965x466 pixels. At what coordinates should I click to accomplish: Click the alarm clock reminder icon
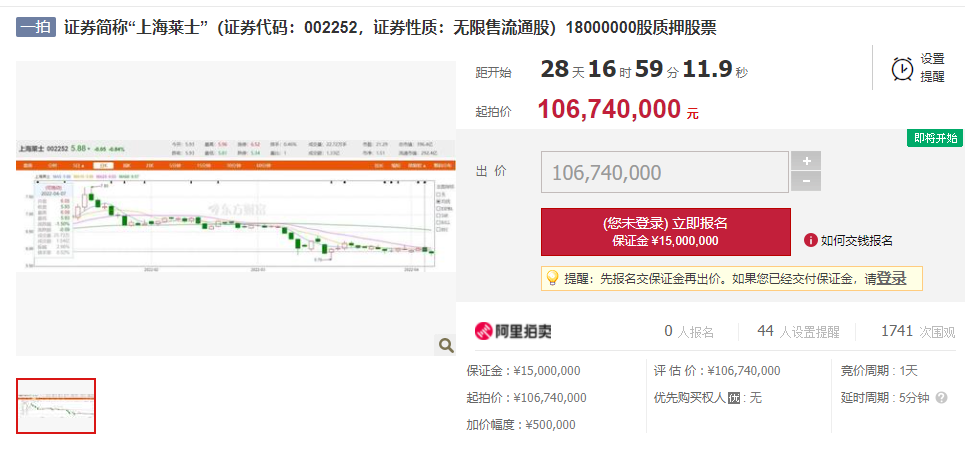pyautogui.click(x=902, y=68)
